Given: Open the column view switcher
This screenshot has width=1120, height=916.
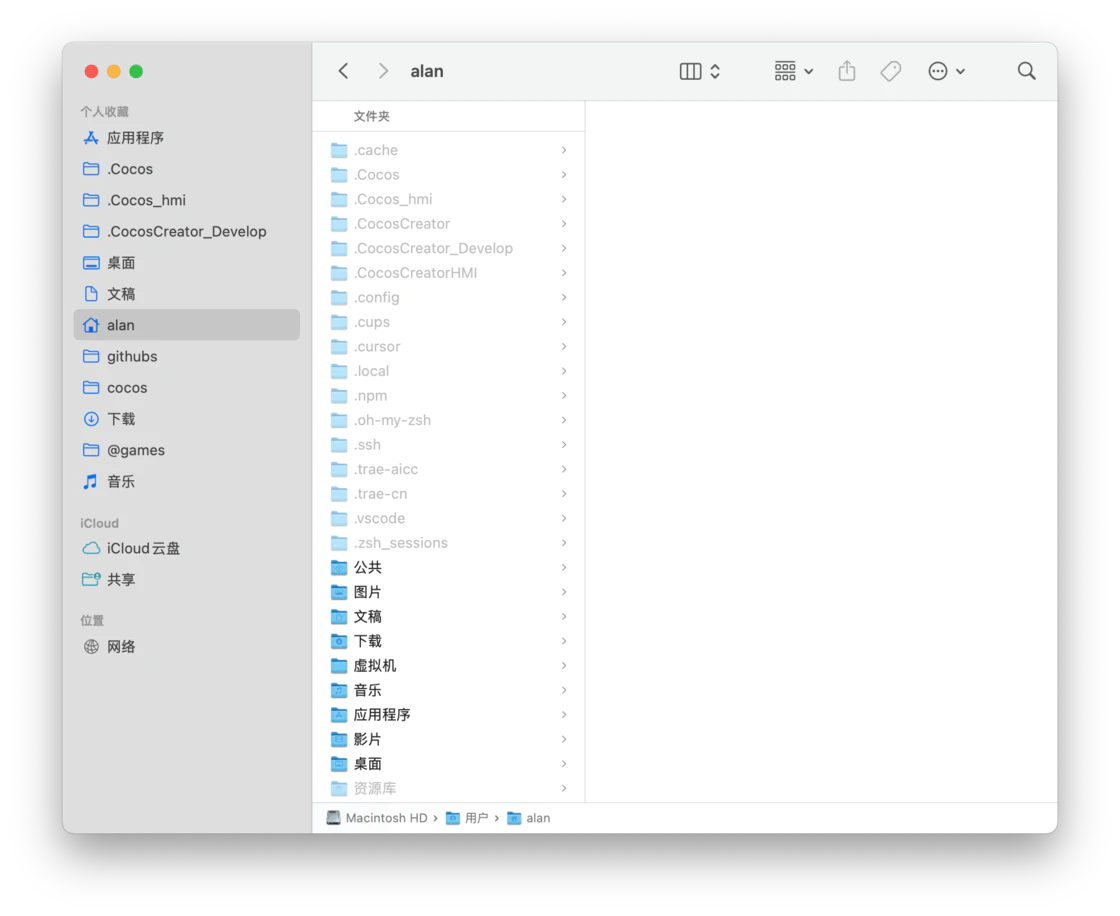Looking at the screenshot, I should 700,71.
